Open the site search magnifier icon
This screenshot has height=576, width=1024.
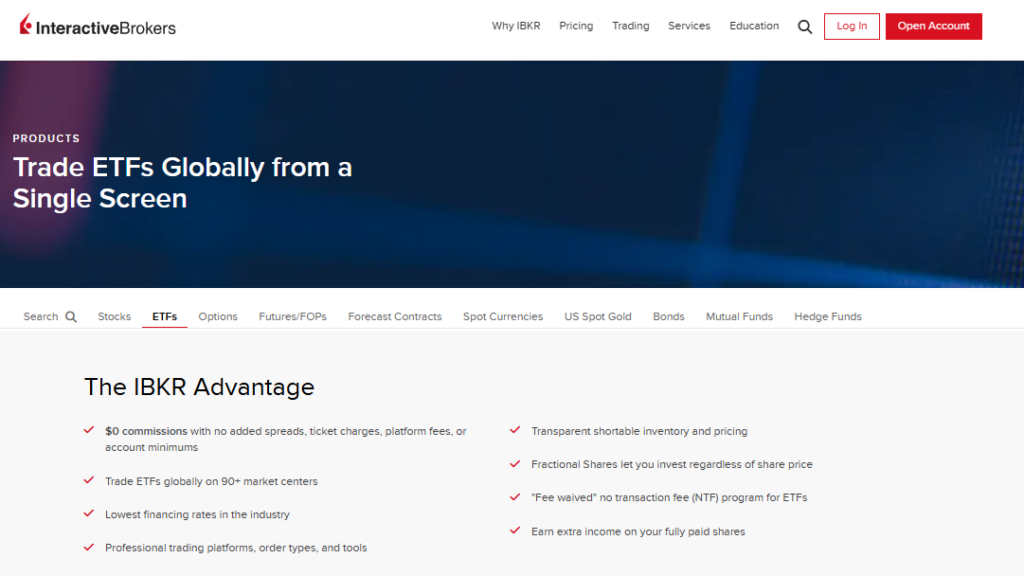[x=805, y=27]
